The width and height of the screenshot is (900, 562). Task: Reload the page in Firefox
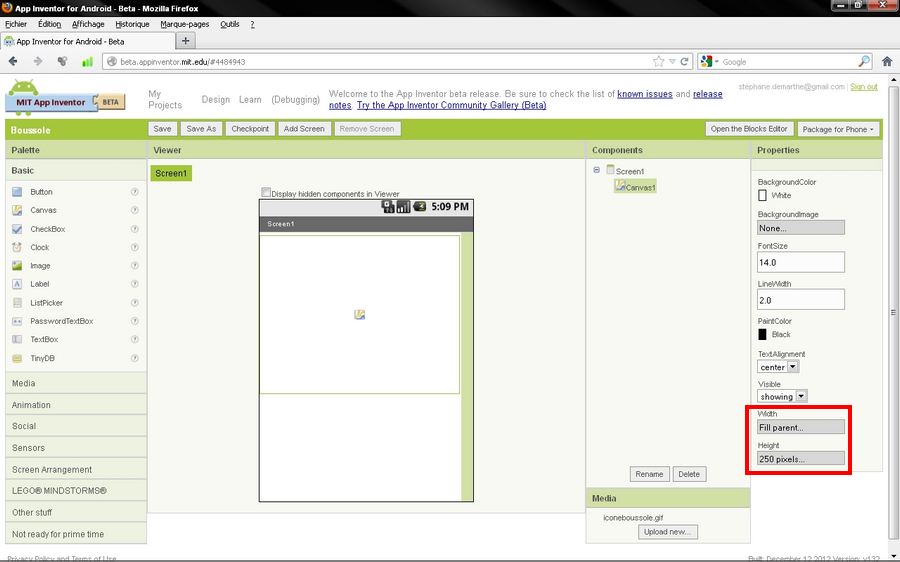(684, 61)
